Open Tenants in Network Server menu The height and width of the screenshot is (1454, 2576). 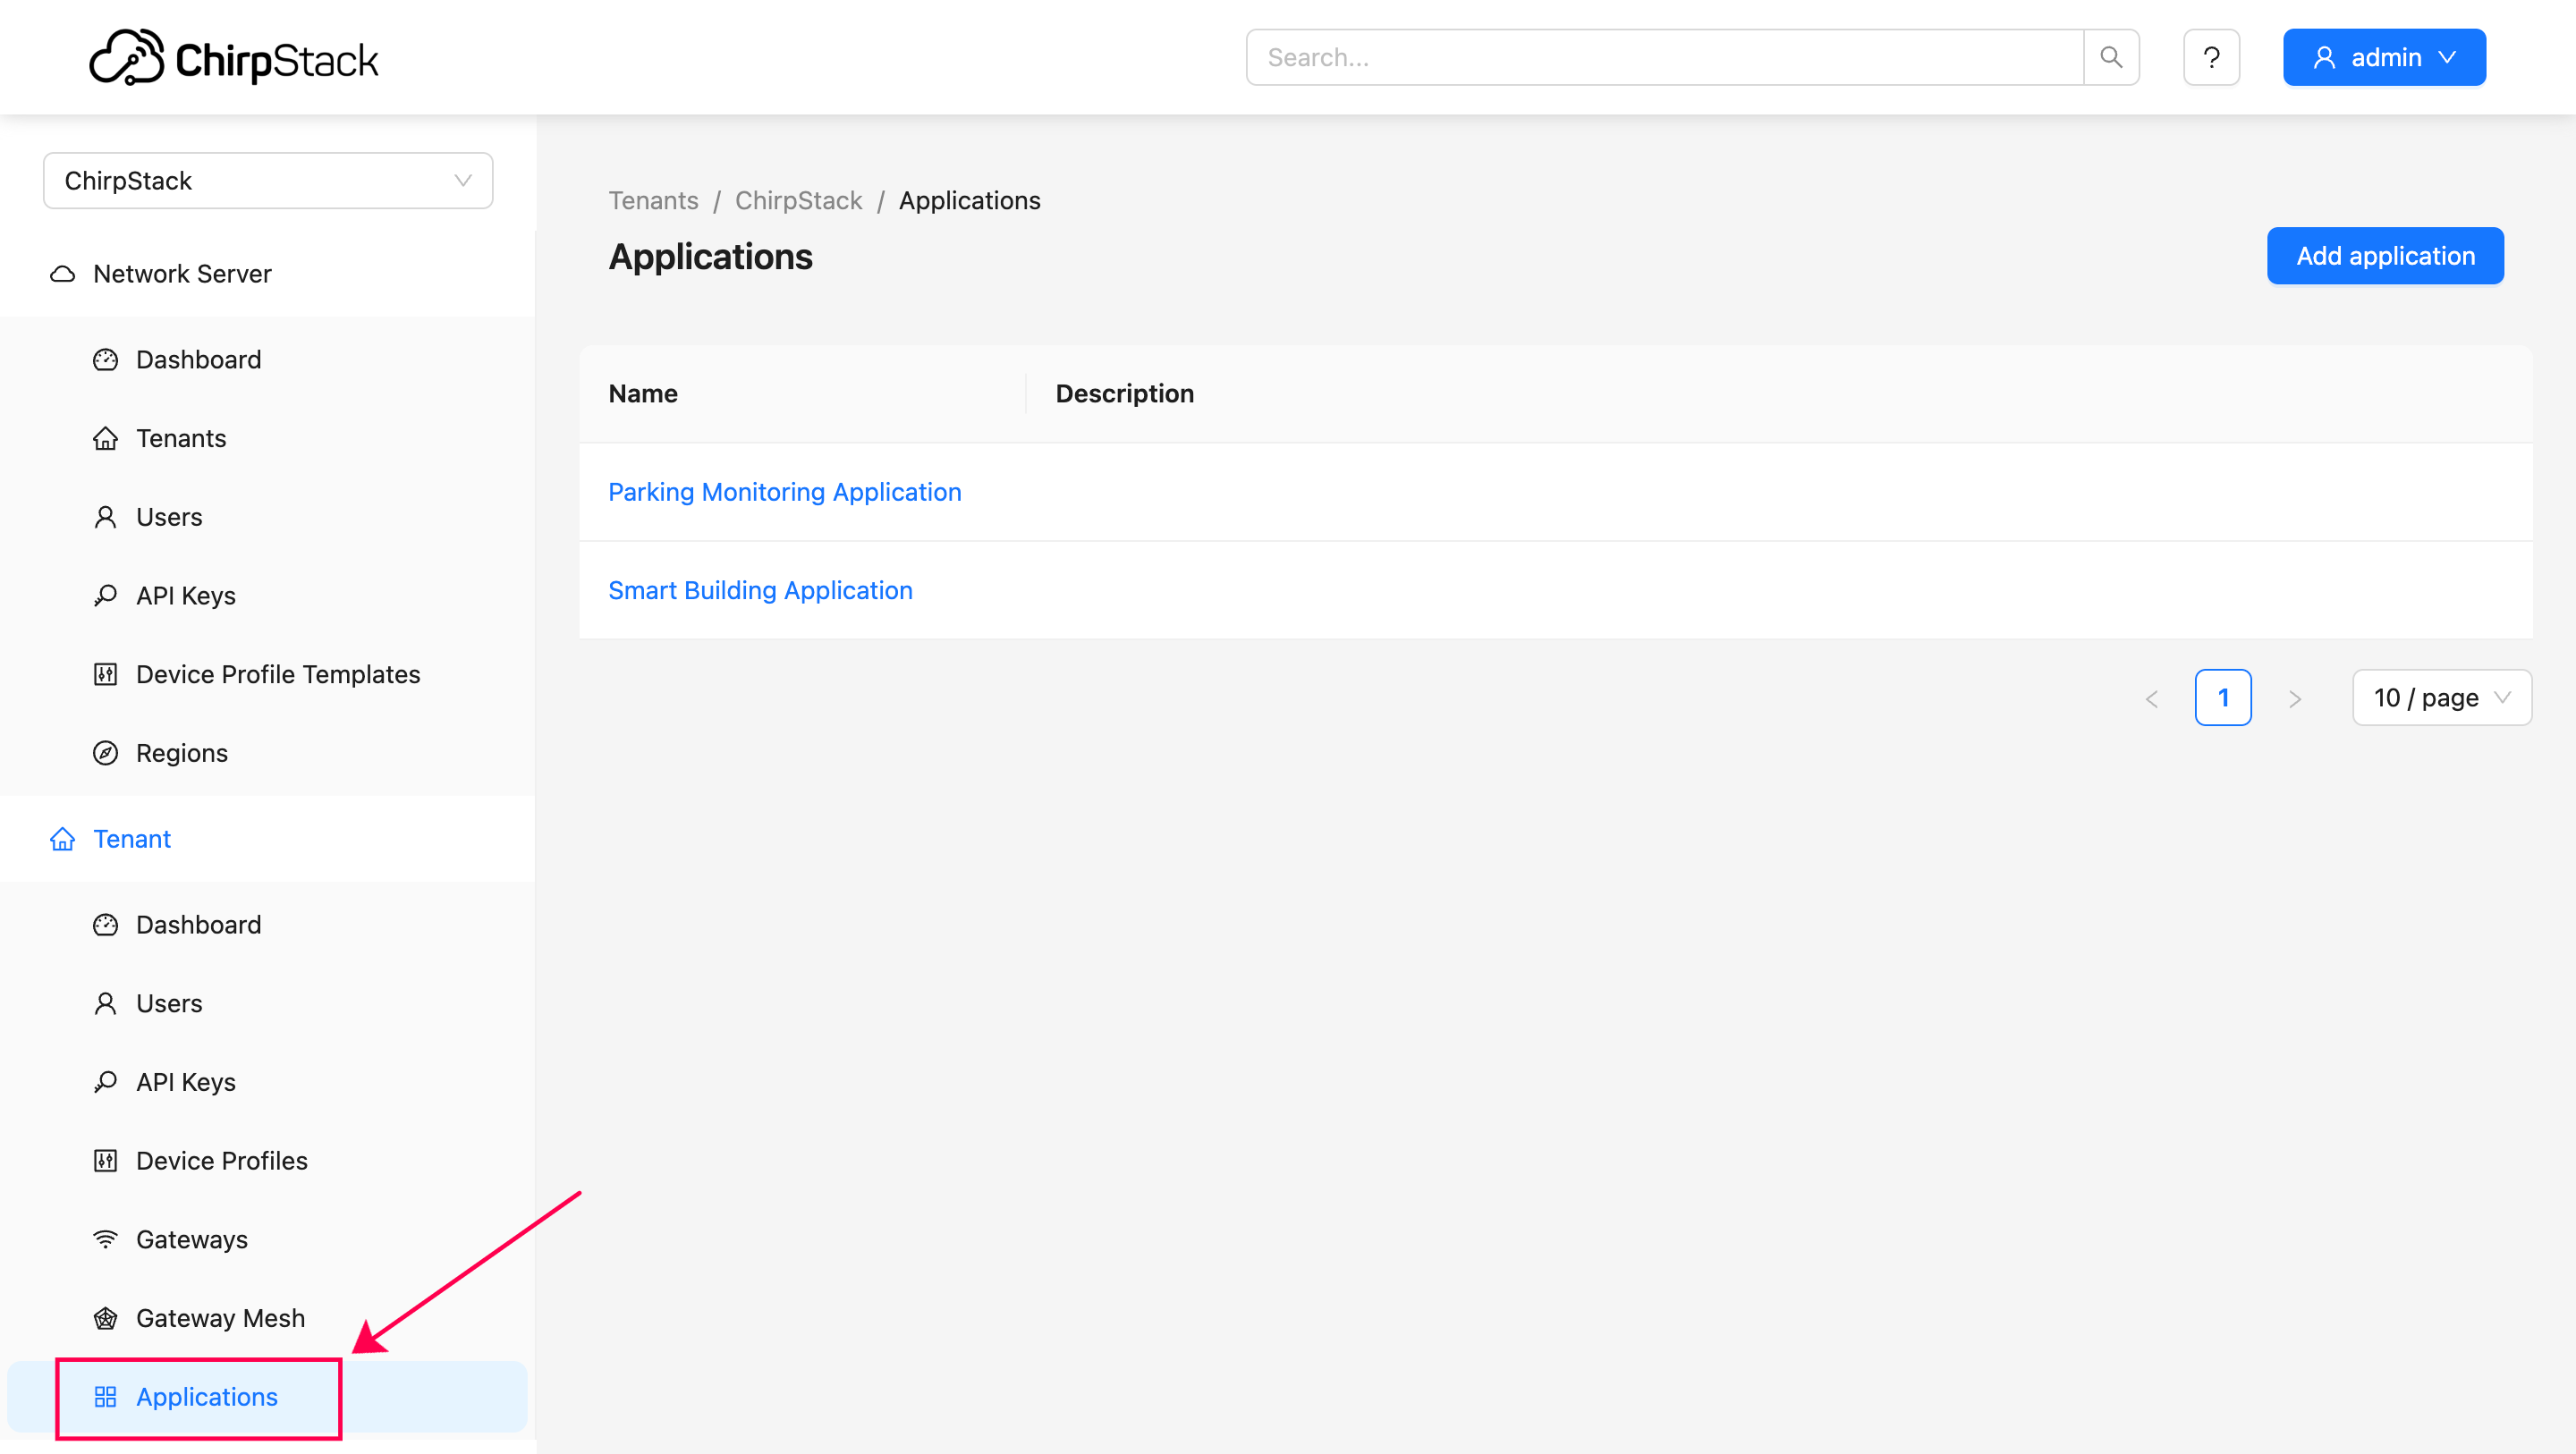181,438
